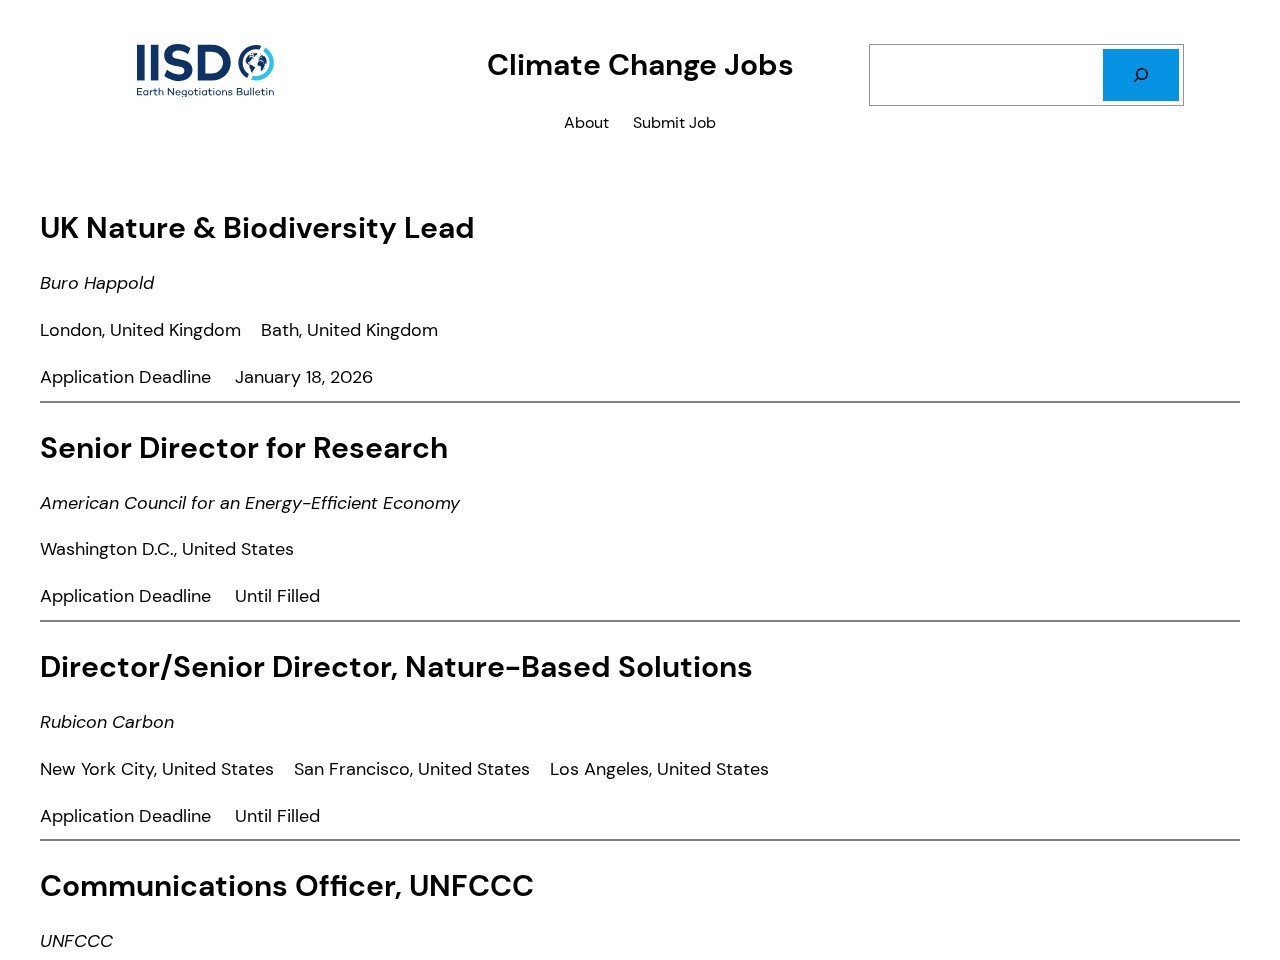Select the New York City, United States location
The width and height of the screenshot is (1280, 960).
[x=157, y=769]
